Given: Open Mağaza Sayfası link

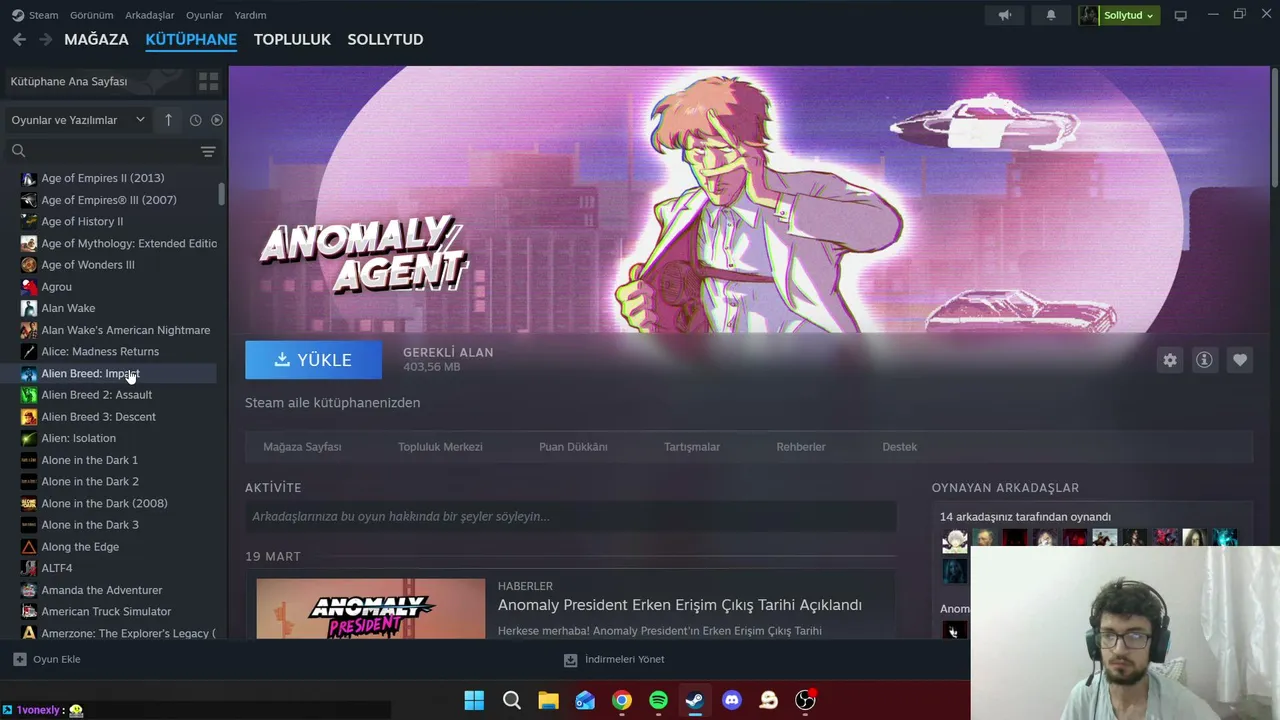Looking at the screenshot, I should click(302, 447).
